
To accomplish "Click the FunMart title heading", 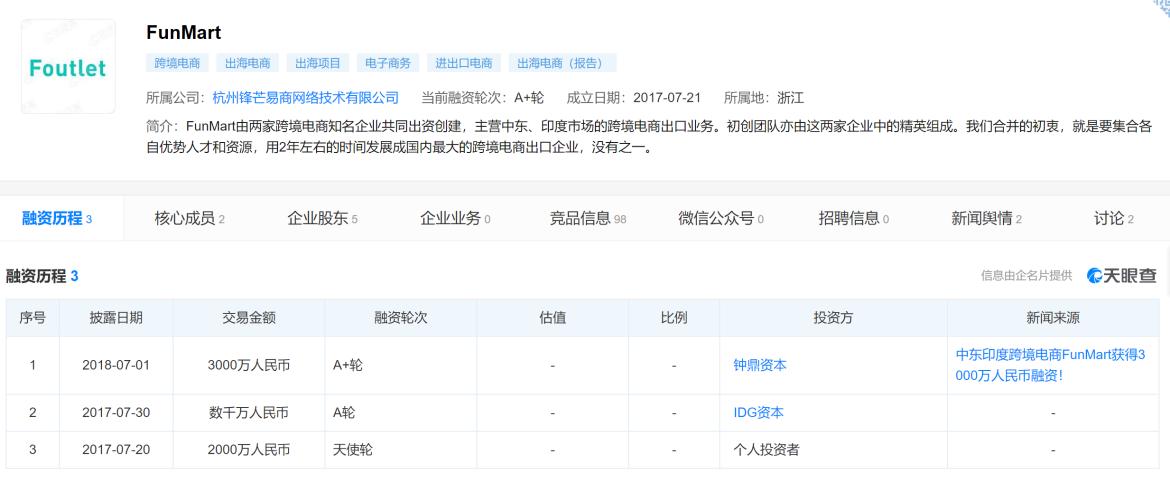I will pyautogui.click(x=184, y=33).
